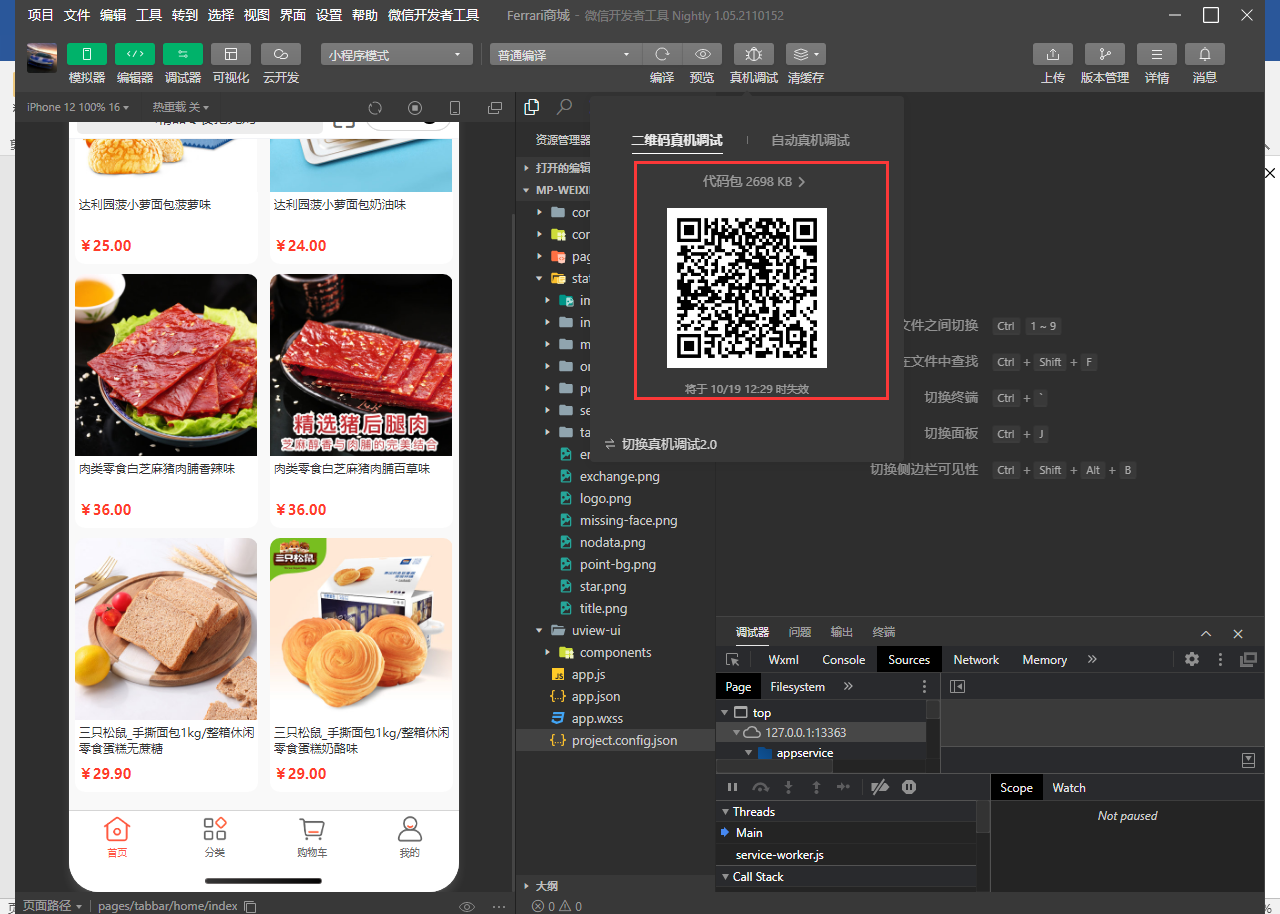
Task: Open the messages (消息) bell icon
Action: point(1205,54)
